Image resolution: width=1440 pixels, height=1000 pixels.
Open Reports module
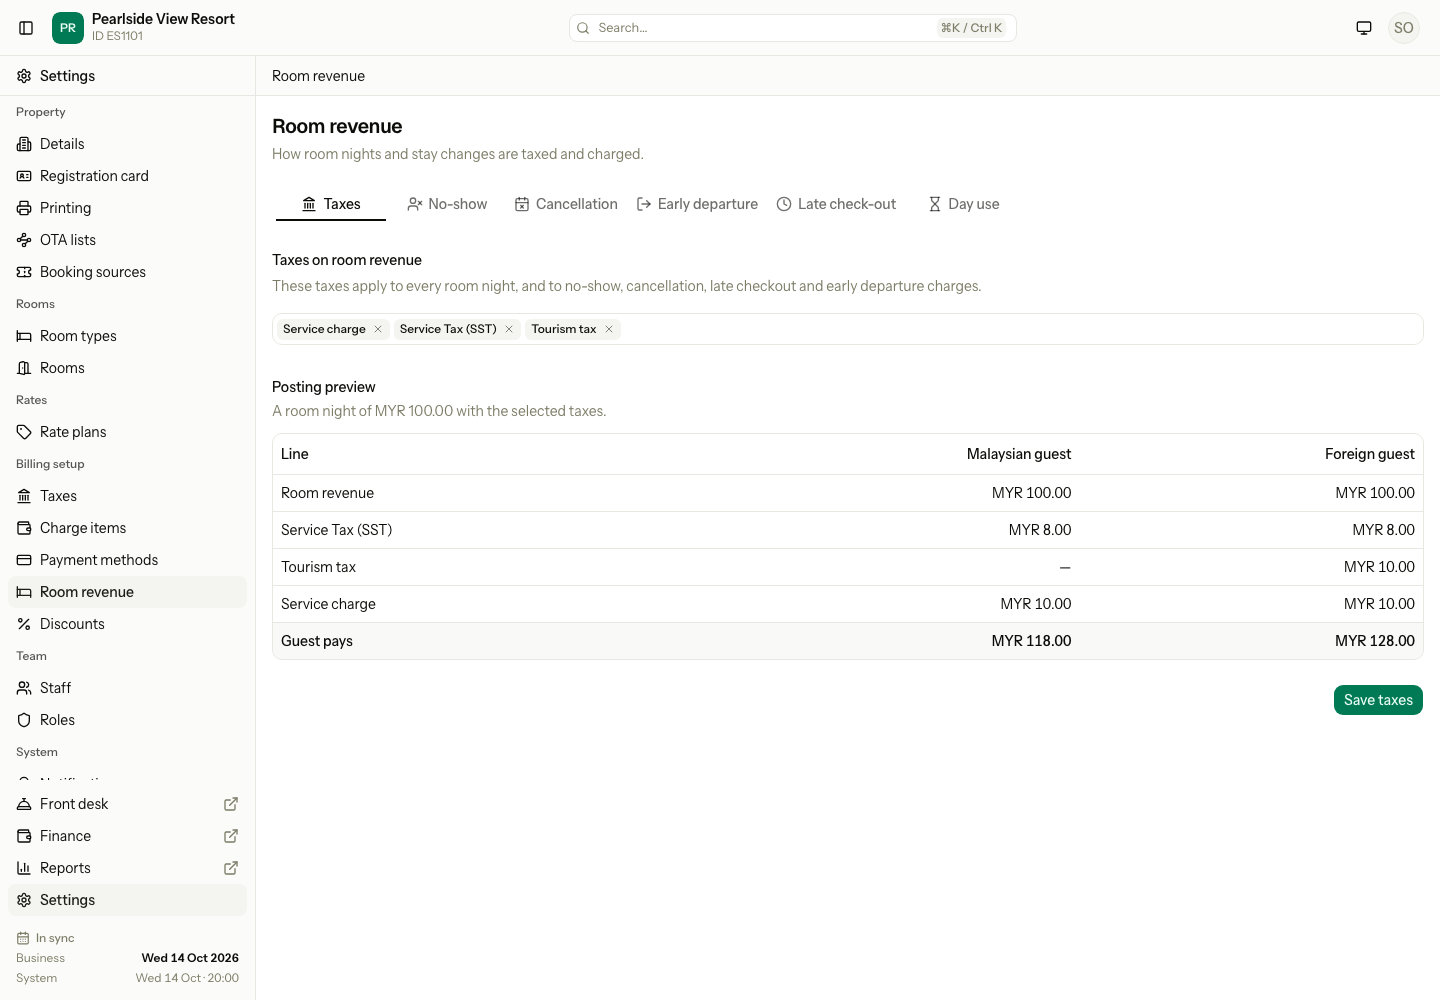tap(128, 868)
